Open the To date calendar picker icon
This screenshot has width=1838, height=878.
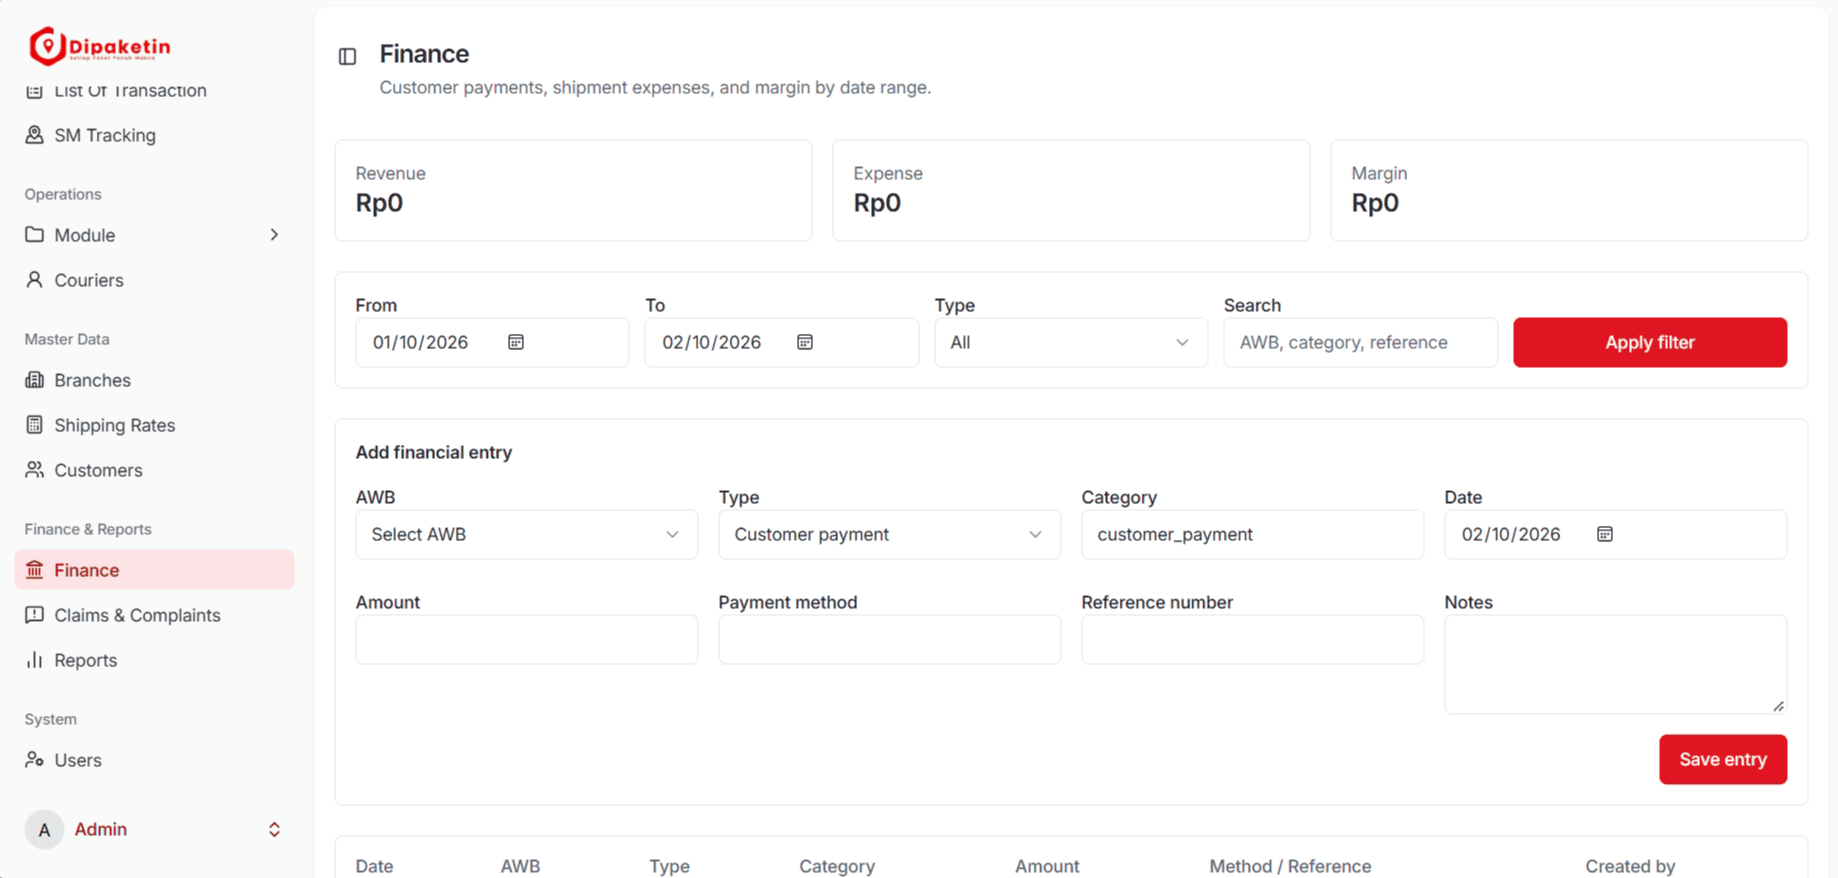pos(805,342)
